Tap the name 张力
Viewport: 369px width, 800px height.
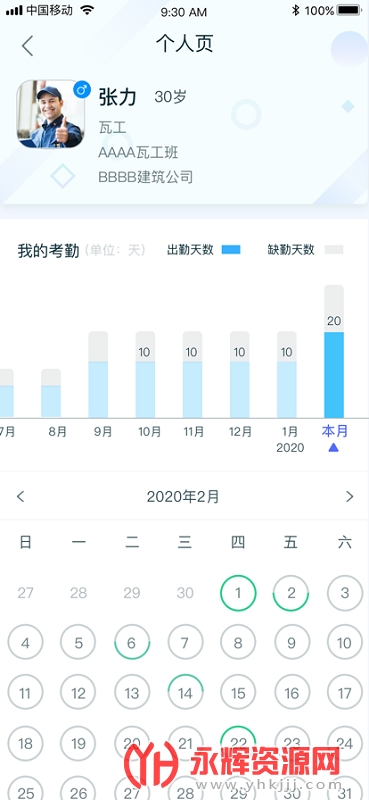pos(117,96)
